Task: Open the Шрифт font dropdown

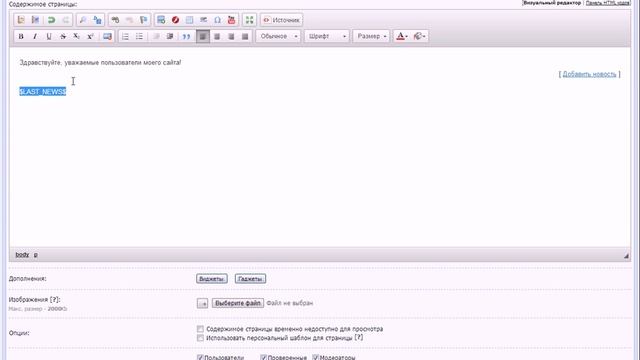Action: pyautogui.click(x=327, y=36)
